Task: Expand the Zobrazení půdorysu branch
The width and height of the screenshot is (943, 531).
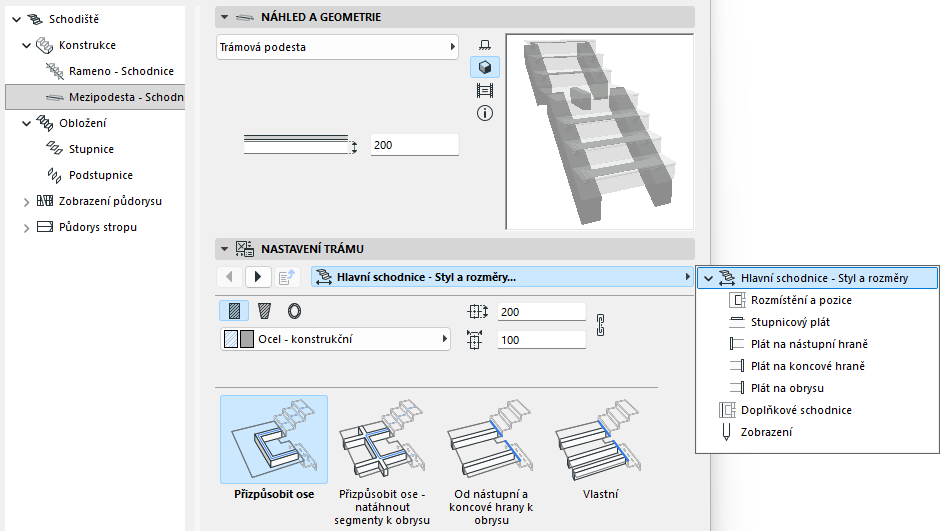Action: [26, 202]
